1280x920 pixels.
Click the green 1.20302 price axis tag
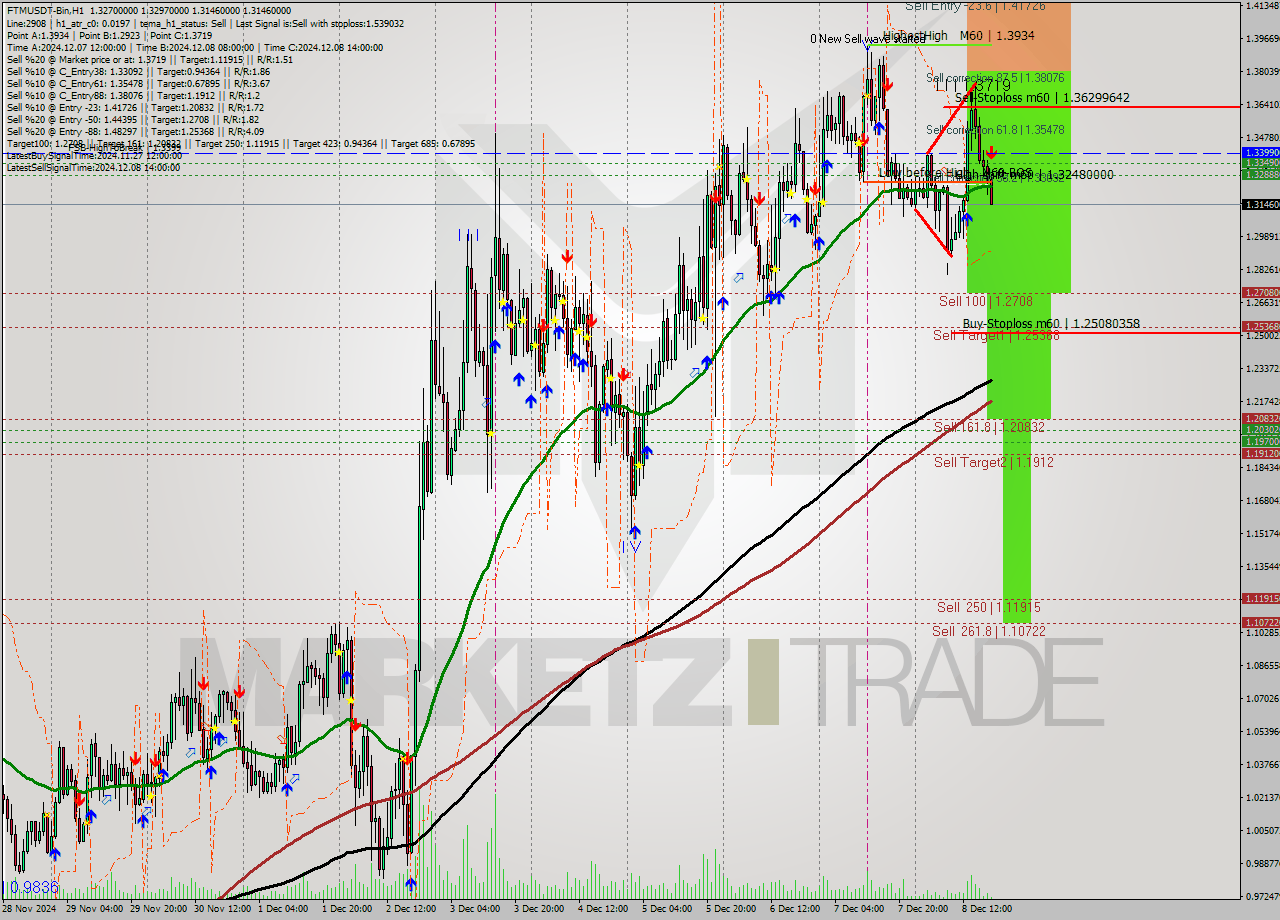click(1260, 430)
